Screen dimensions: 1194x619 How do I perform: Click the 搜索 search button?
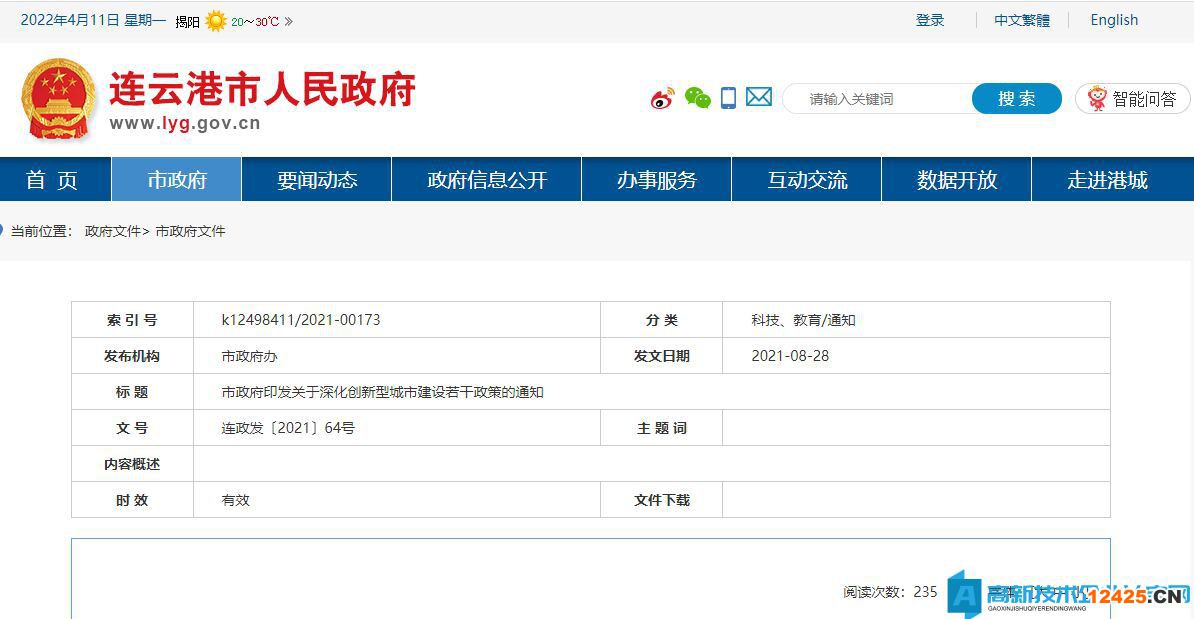tap(1016, 99)
